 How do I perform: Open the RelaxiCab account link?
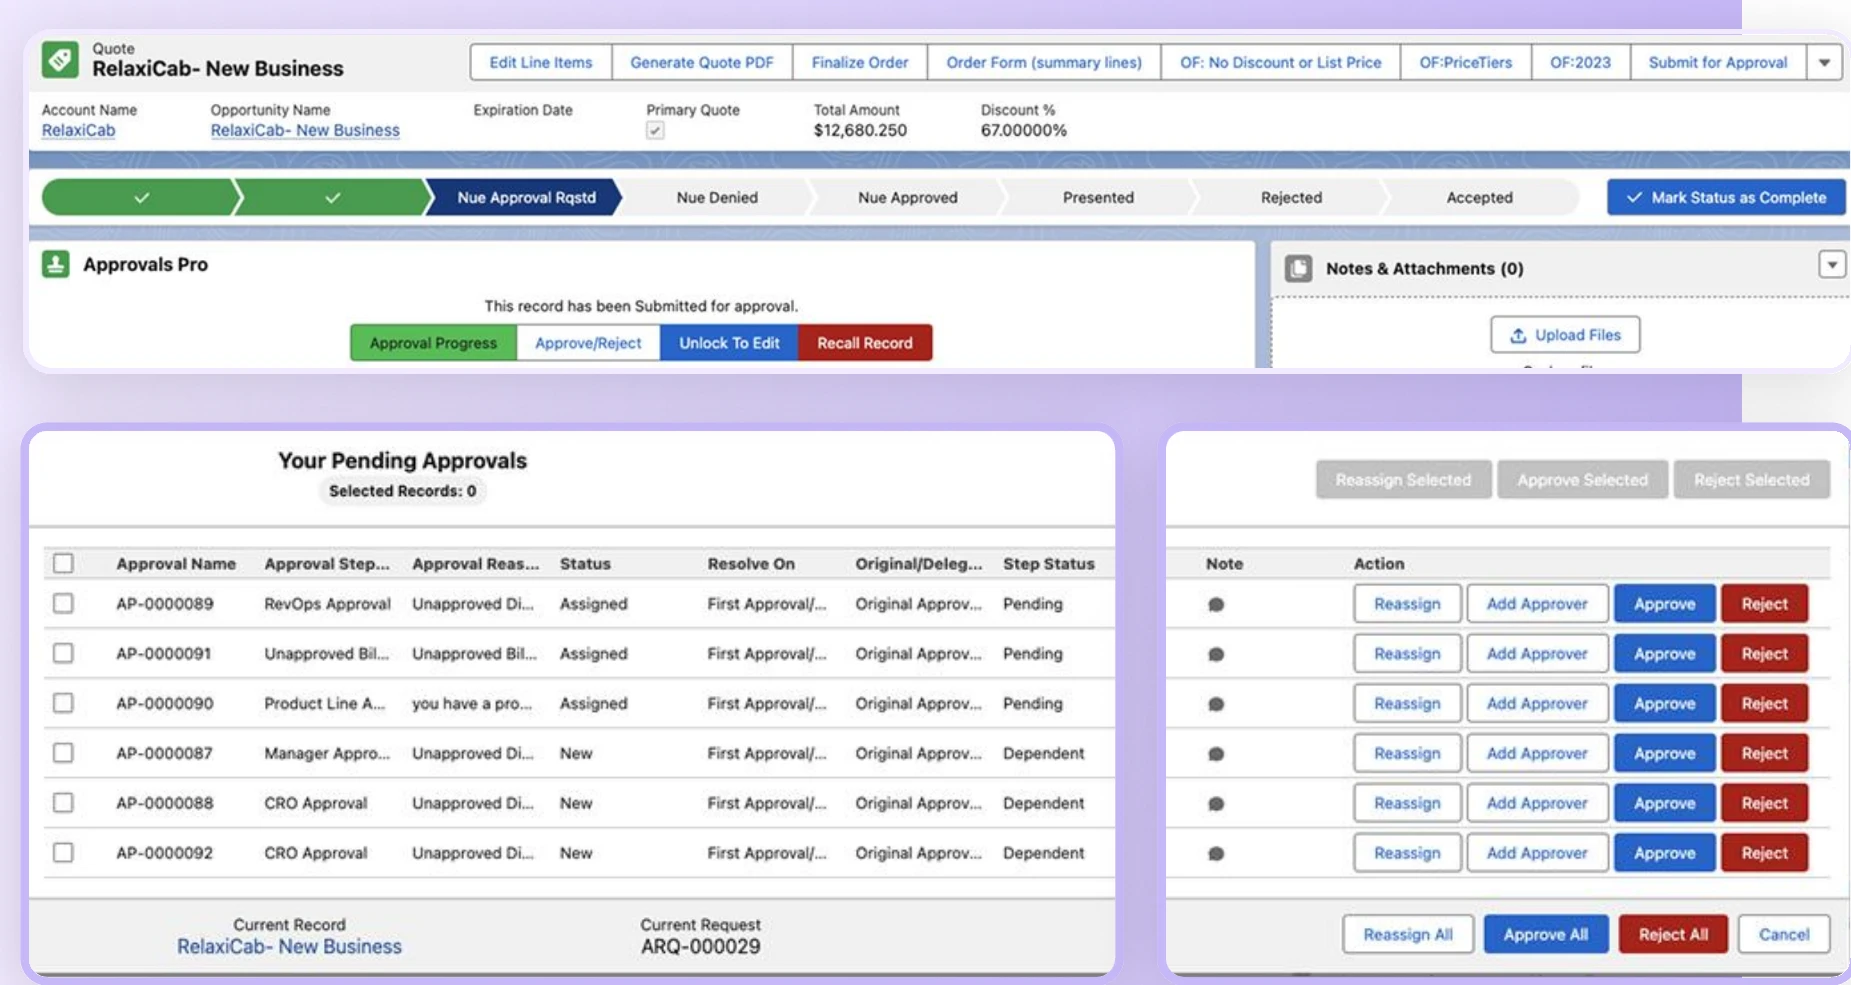pyautogui.click(x=78, y=130)
